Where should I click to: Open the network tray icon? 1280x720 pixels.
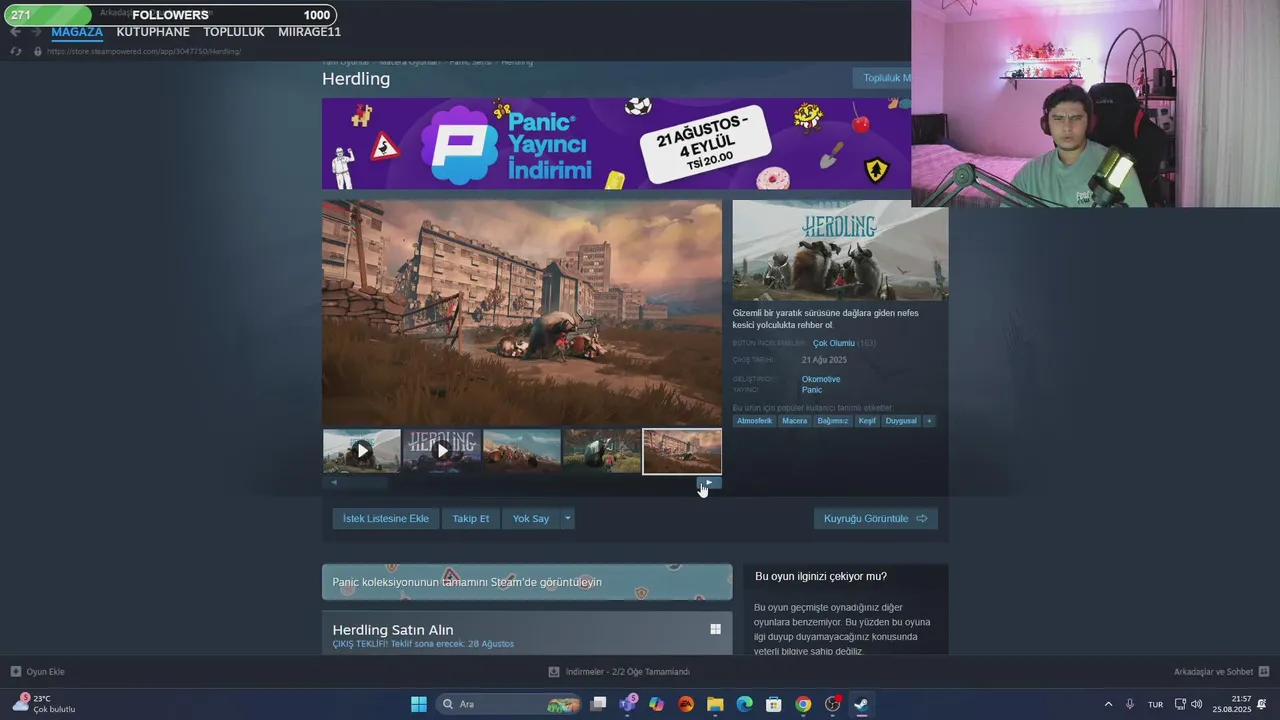point(1180,704)
